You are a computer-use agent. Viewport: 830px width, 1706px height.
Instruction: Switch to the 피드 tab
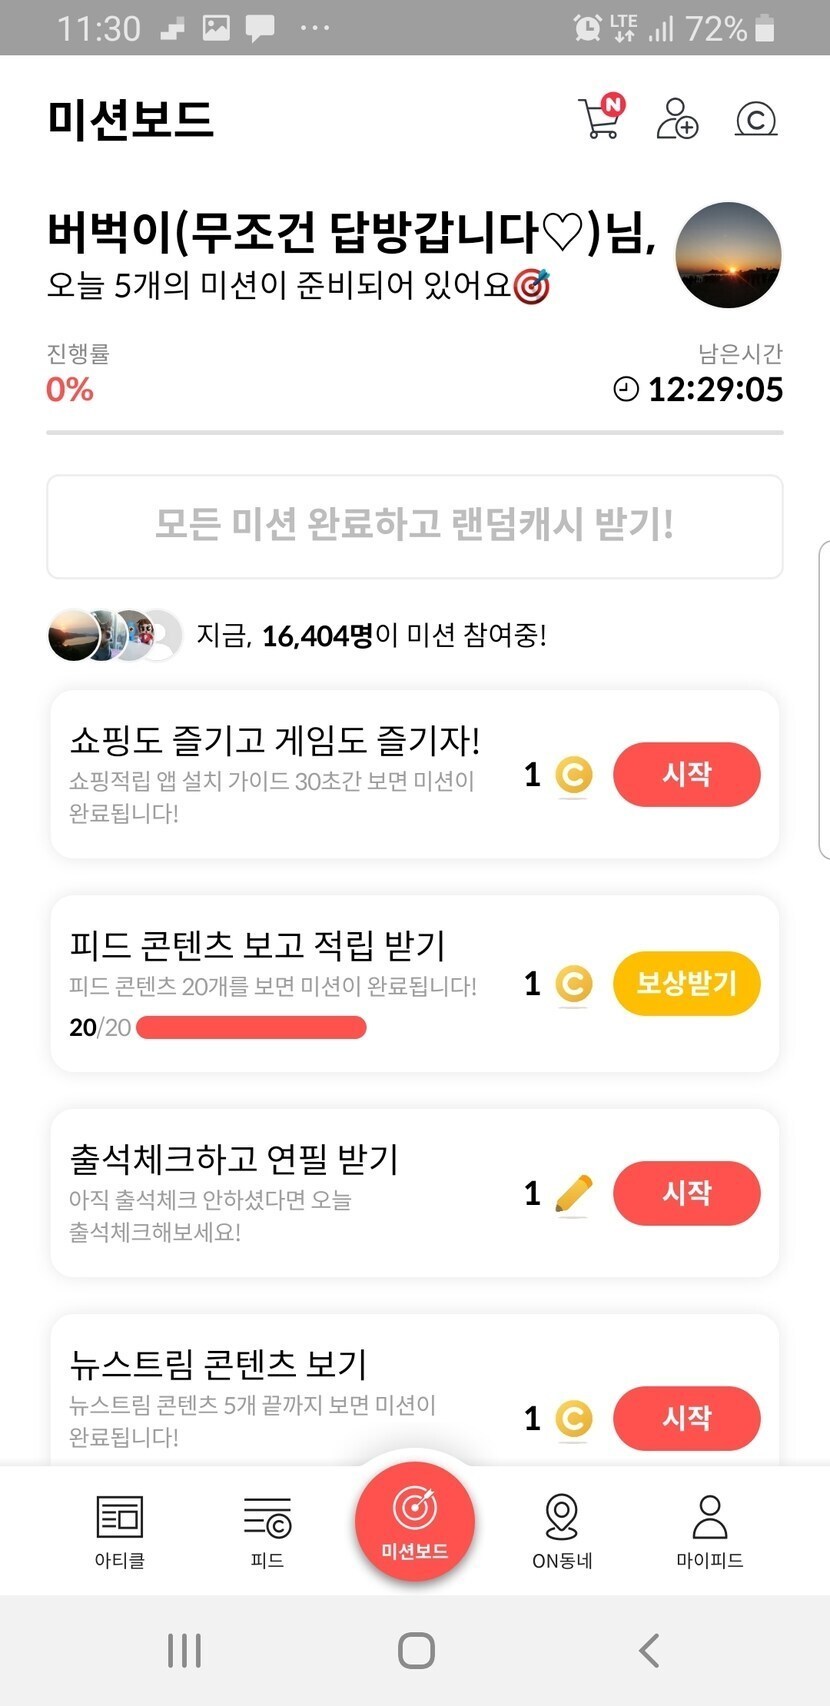click(x=267, y=1531)
